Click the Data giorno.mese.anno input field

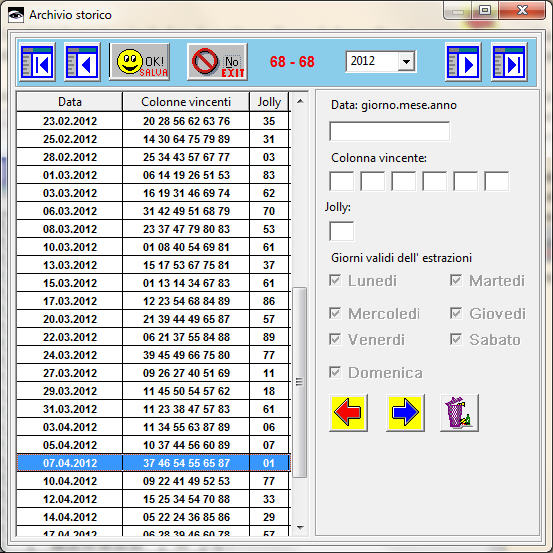tap(389, 131)
